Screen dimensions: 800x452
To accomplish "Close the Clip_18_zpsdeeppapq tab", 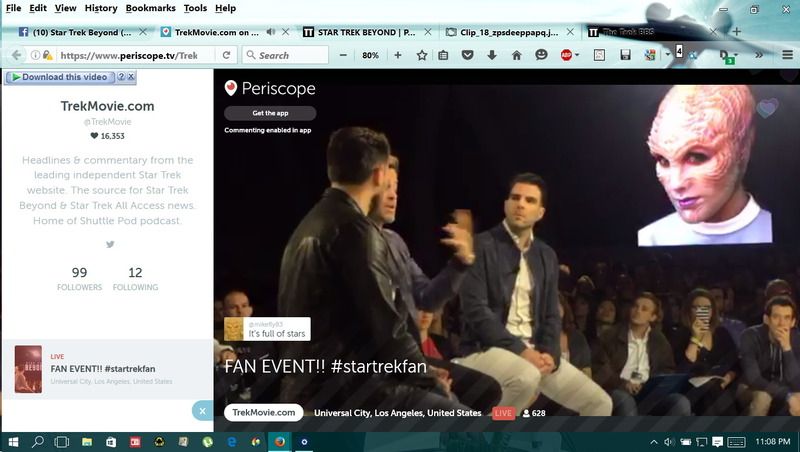I will pos(570,32).
